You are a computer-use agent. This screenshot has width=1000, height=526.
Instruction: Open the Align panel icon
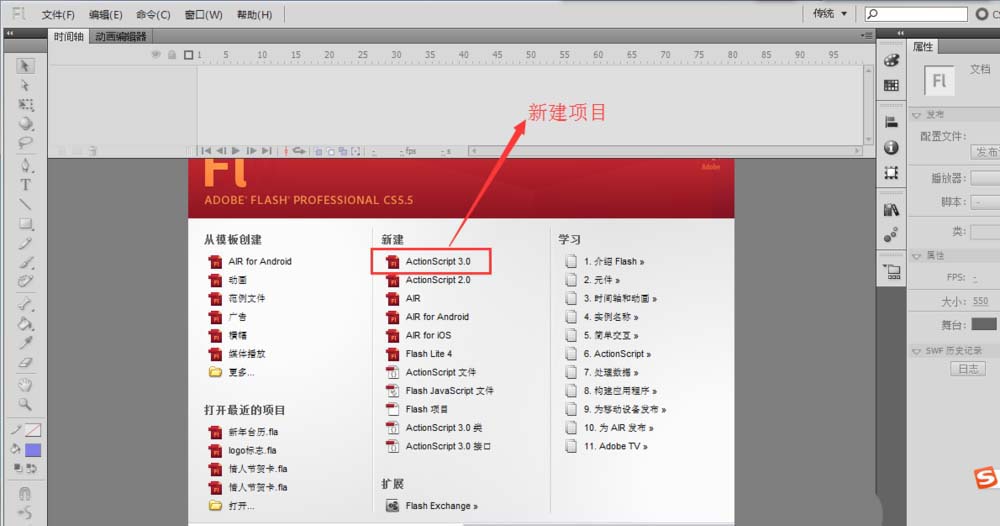coord(892,122)
